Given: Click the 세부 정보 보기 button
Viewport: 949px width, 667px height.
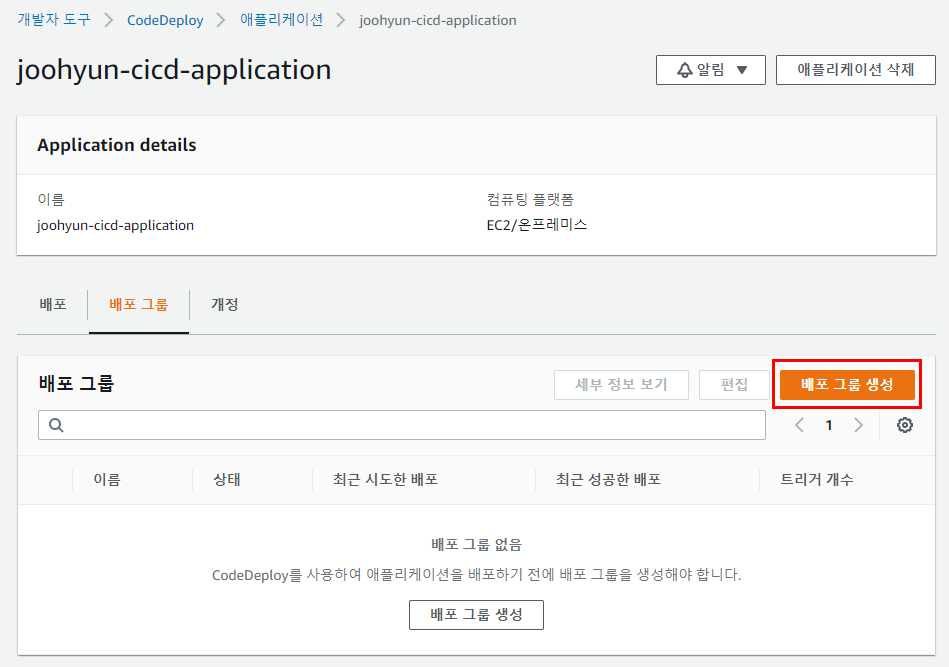Looking at the screenshot, I should point(621,384).
